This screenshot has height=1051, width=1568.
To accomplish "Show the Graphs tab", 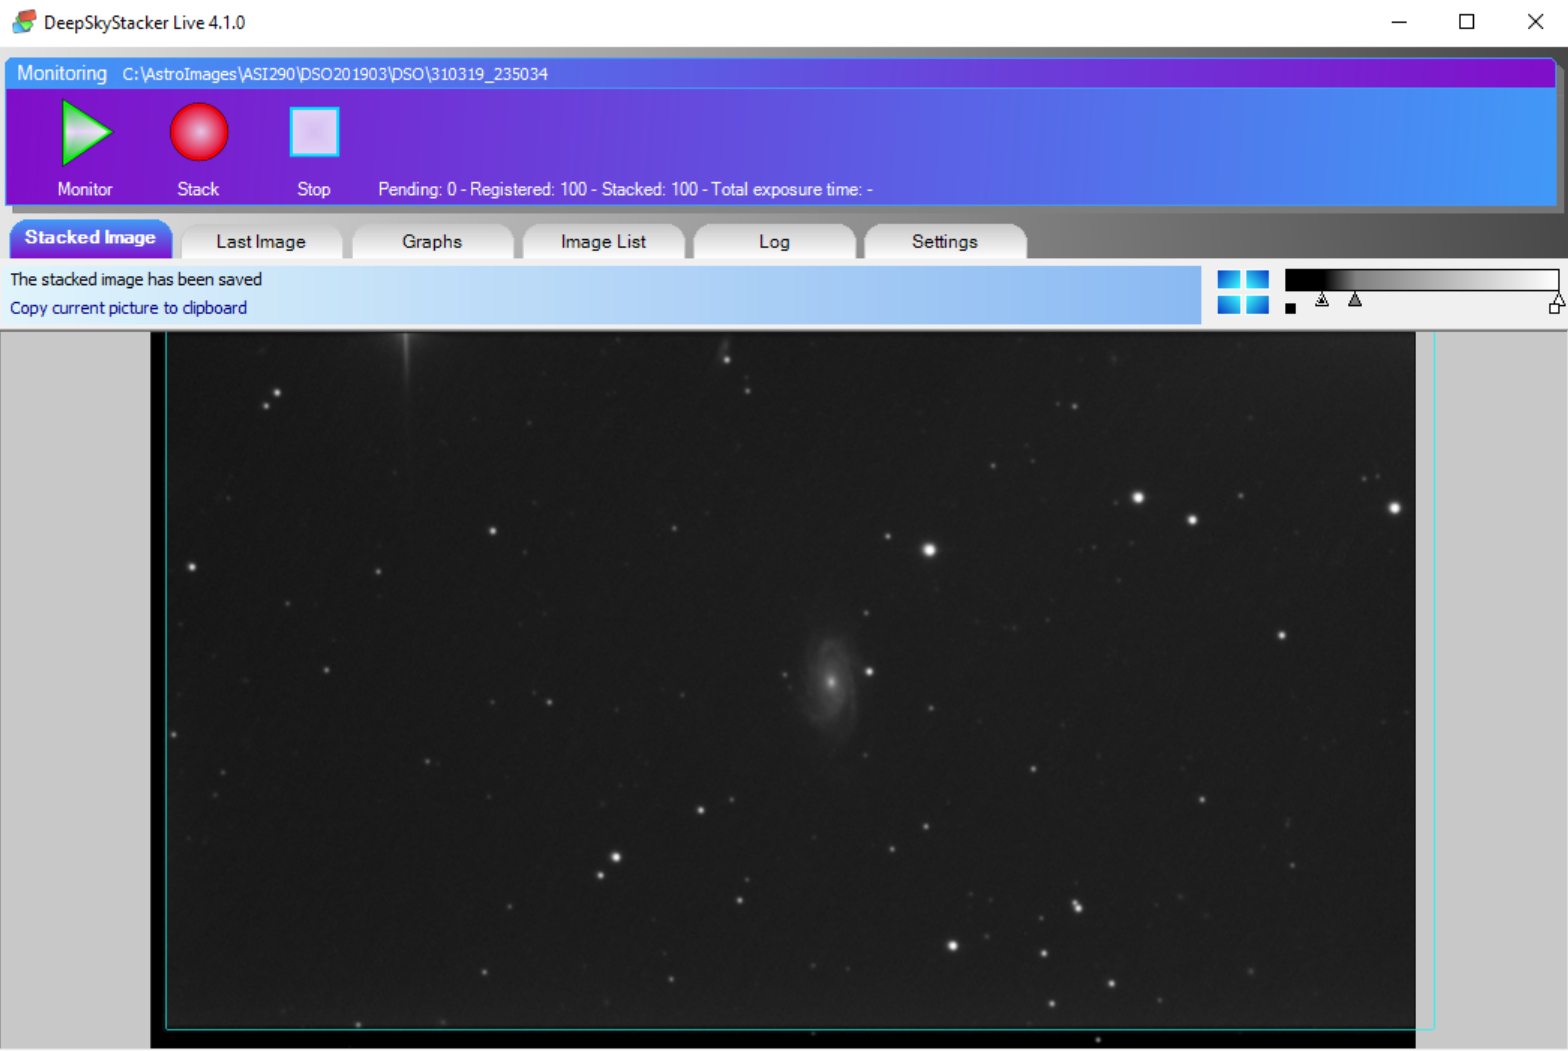I will pyautogui.click(x=432, y=242).
